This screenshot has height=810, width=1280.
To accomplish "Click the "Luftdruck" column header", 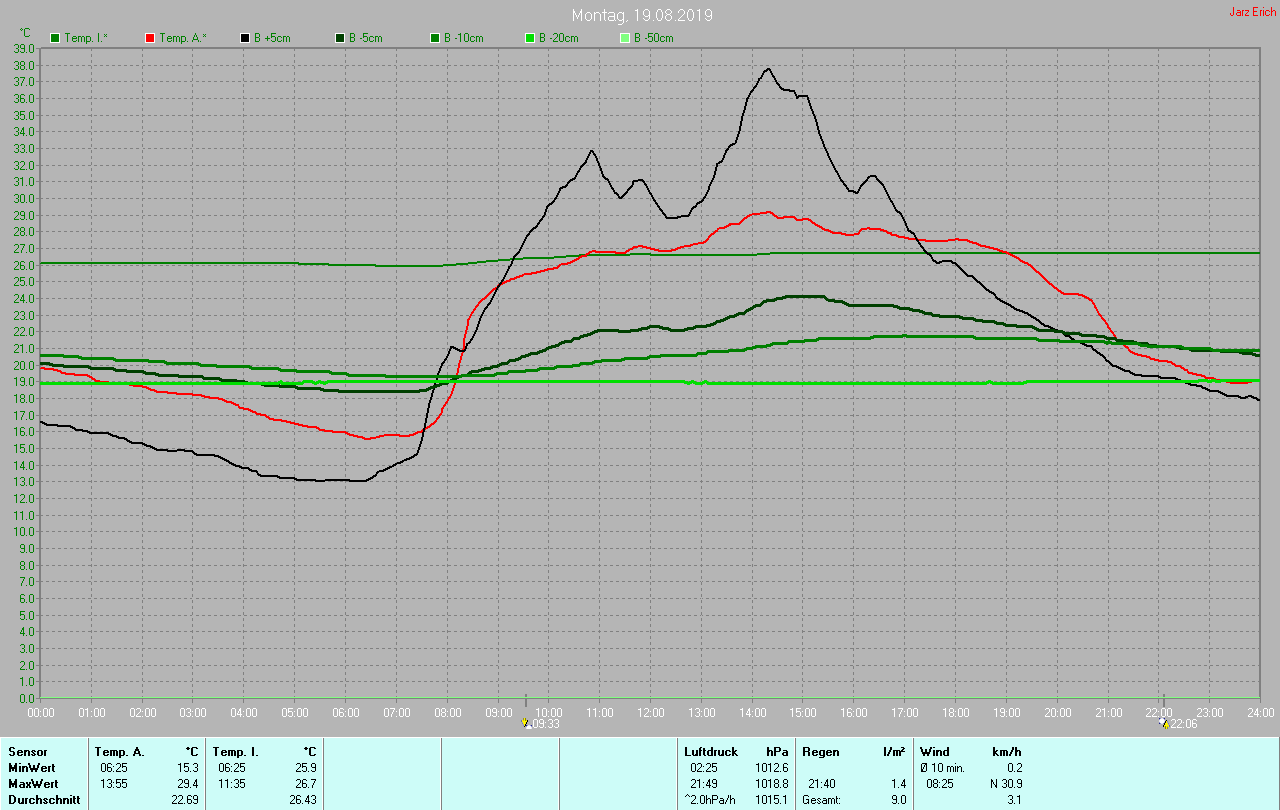I will pos(711,752).
